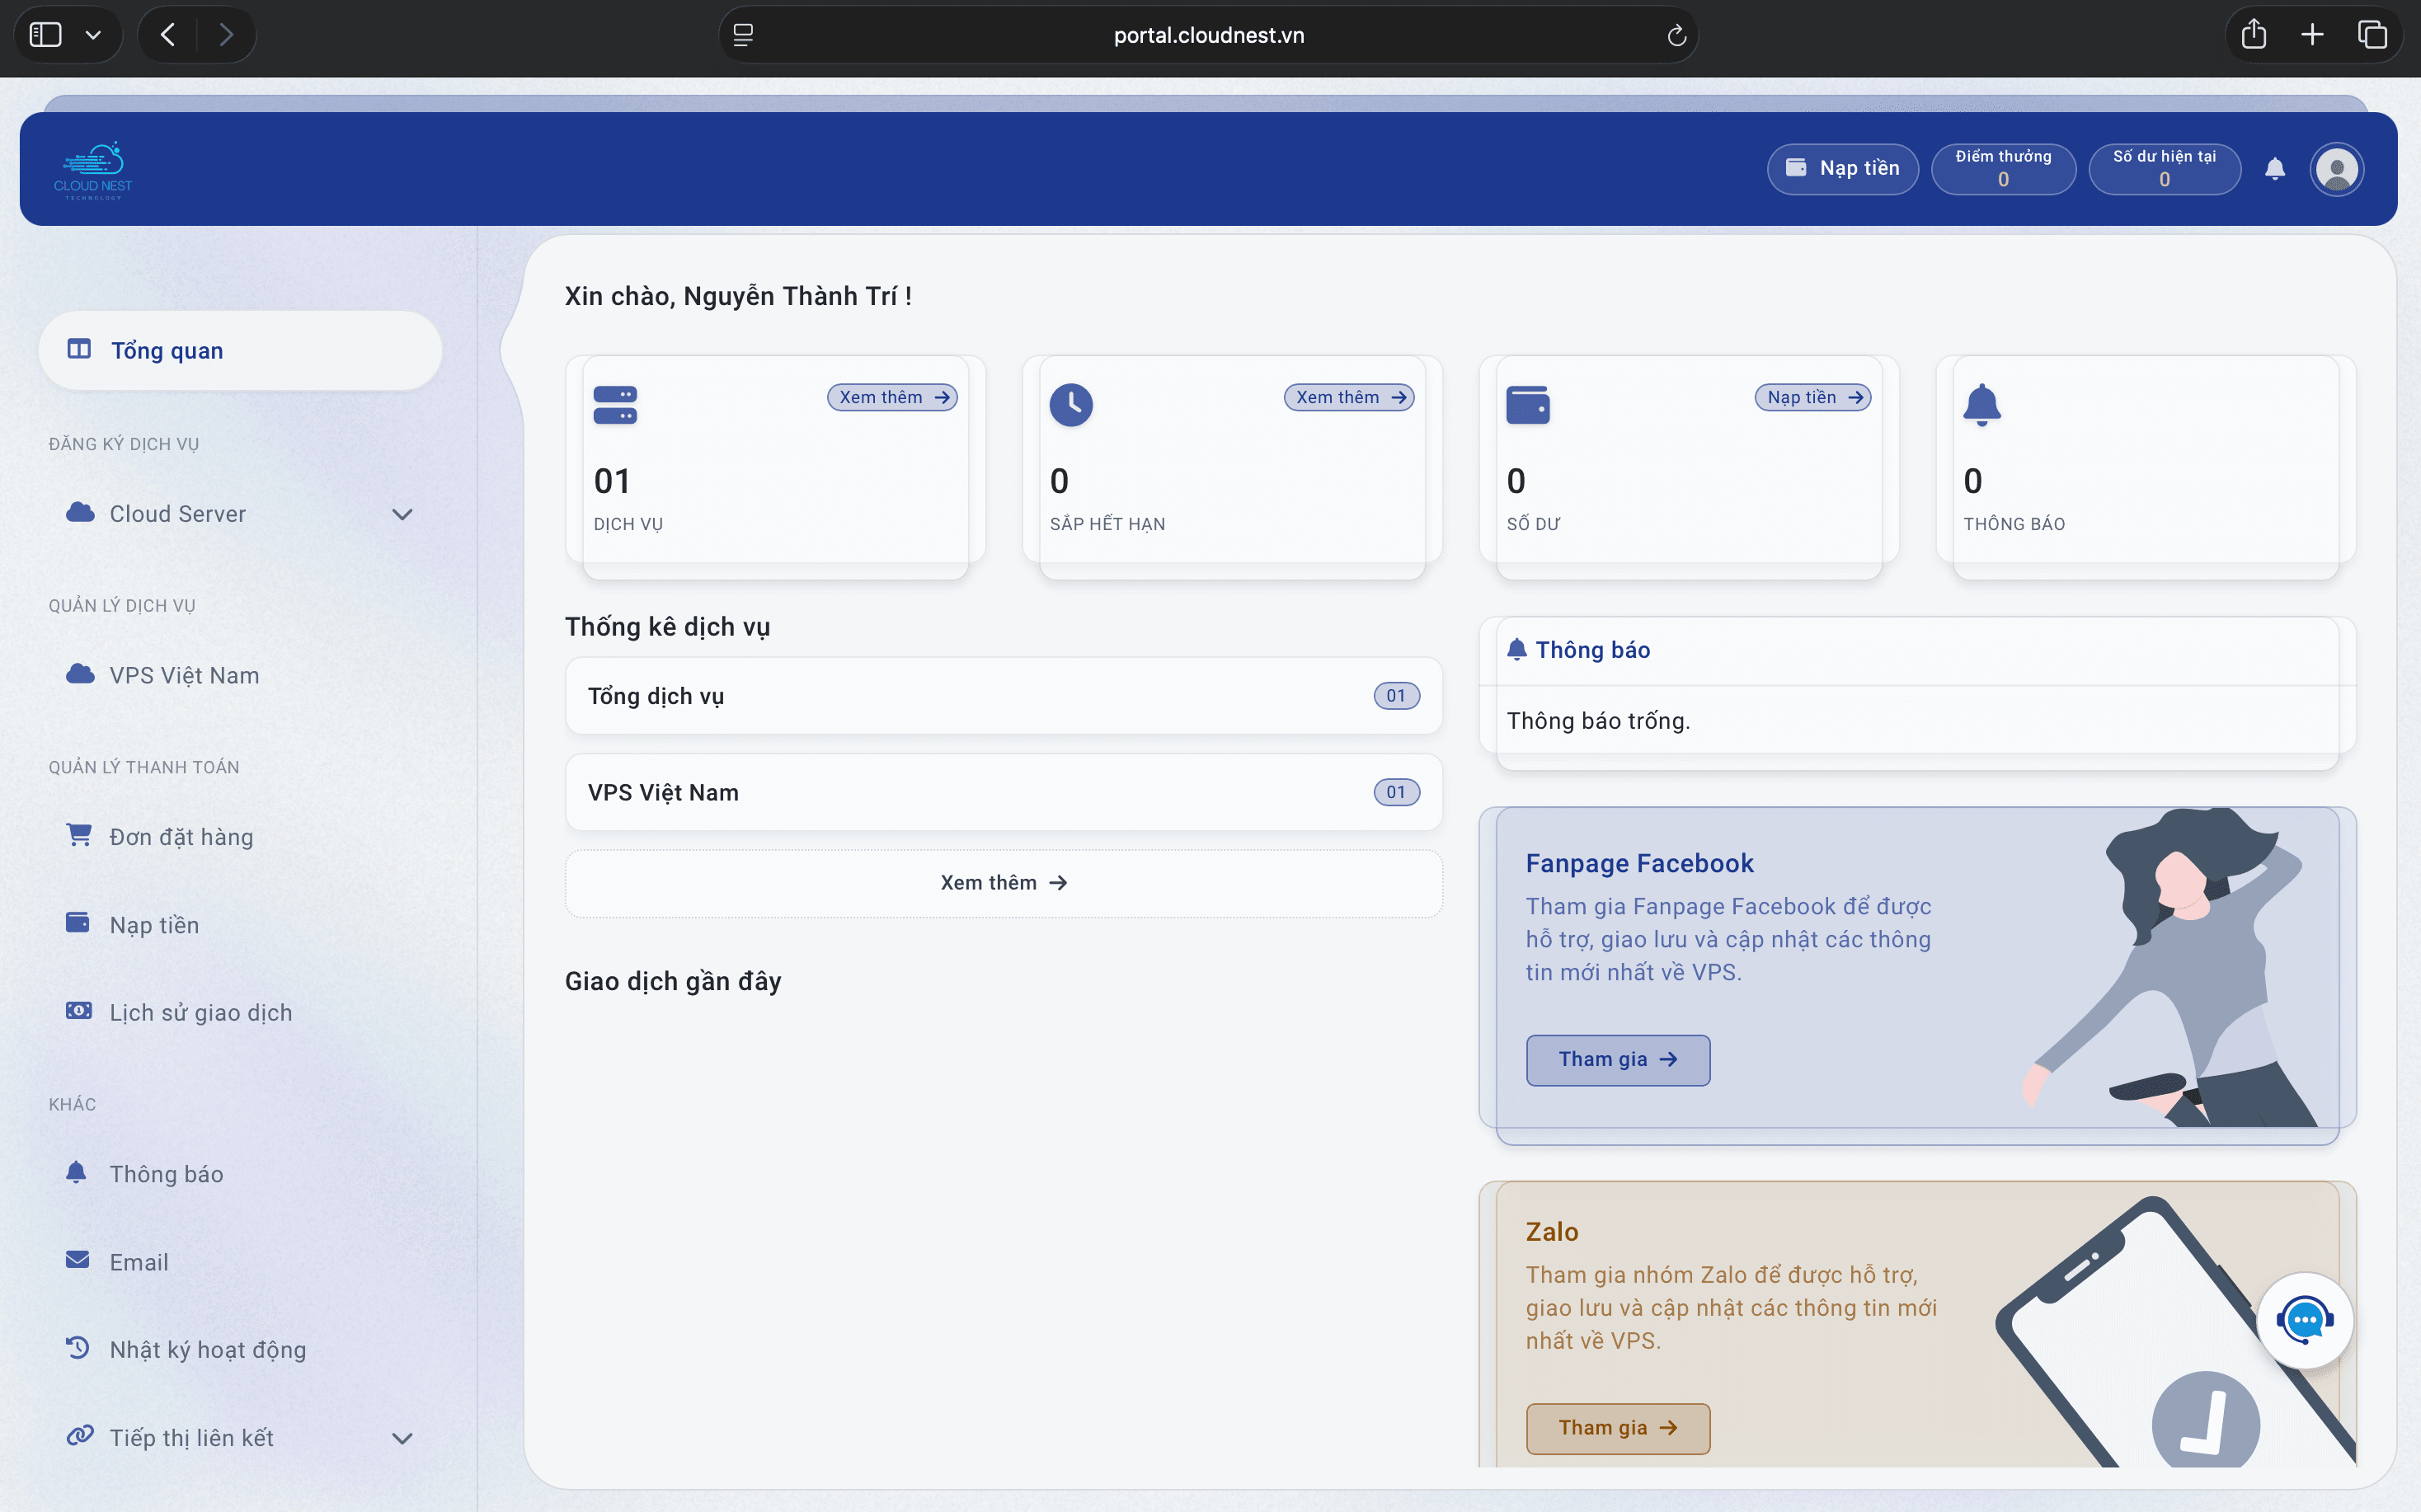This screenshot has width=2421, height=1512.
Task: Open the user avatar profile menu
Action: [2336, 169]
